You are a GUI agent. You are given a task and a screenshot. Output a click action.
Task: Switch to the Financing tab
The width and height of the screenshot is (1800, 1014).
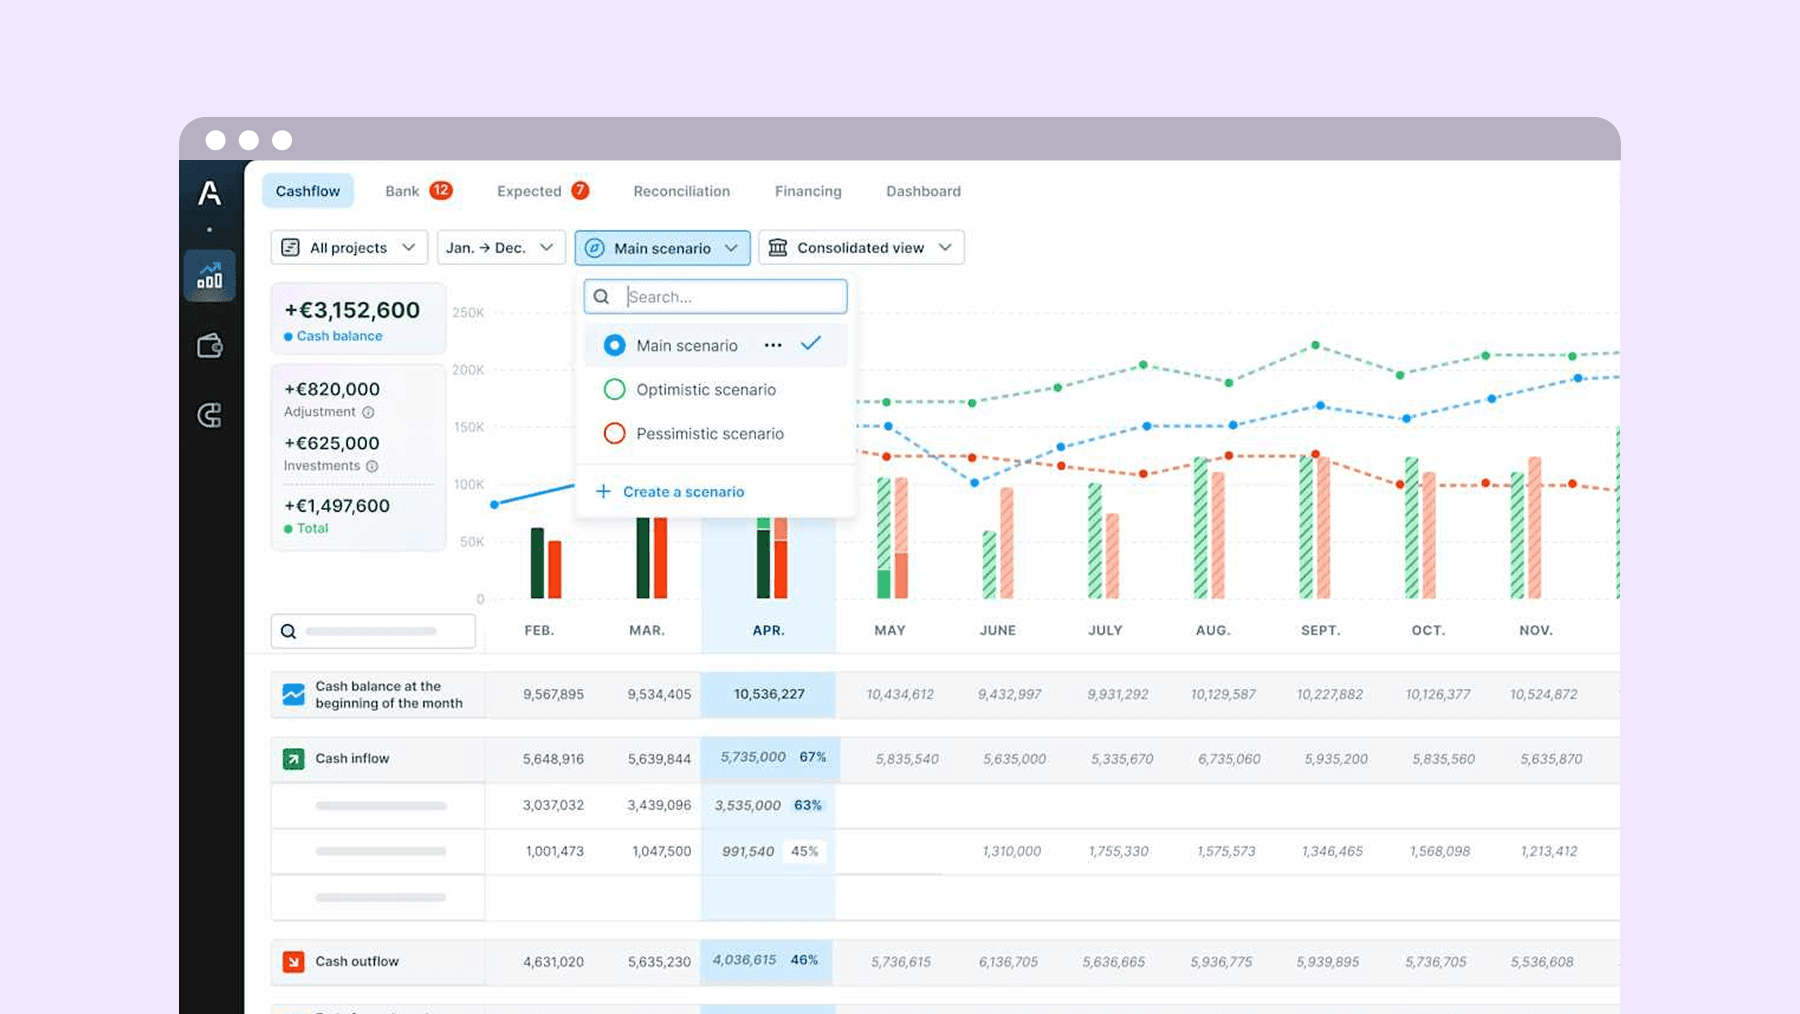(808, 191)
